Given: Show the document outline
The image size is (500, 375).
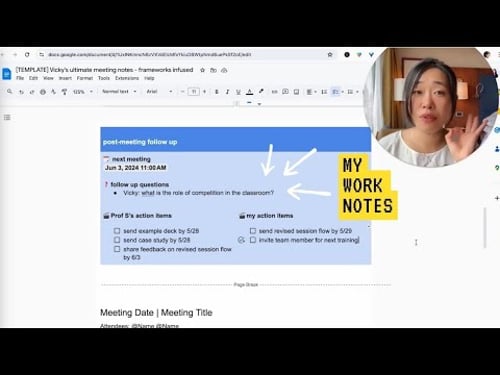Looking at the screenshot, I should tap(7, 117).
